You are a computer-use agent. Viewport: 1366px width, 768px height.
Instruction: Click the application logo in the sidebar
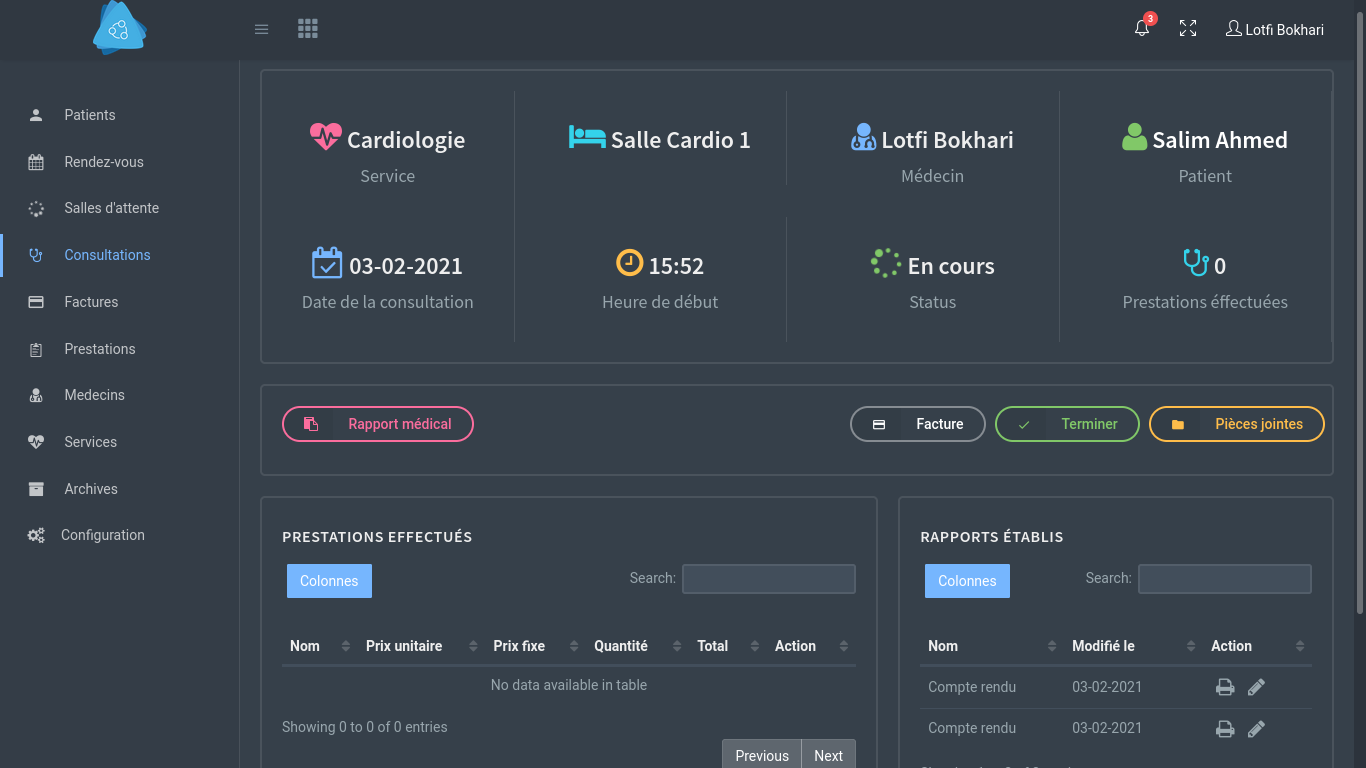120,27
